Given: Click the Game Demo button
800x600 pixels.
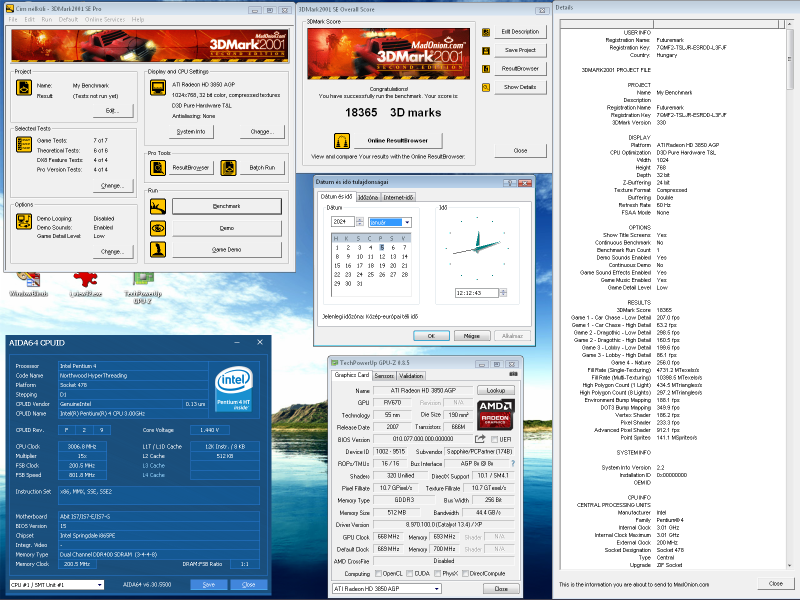Looking at the screenshot, I should point(227,249).
